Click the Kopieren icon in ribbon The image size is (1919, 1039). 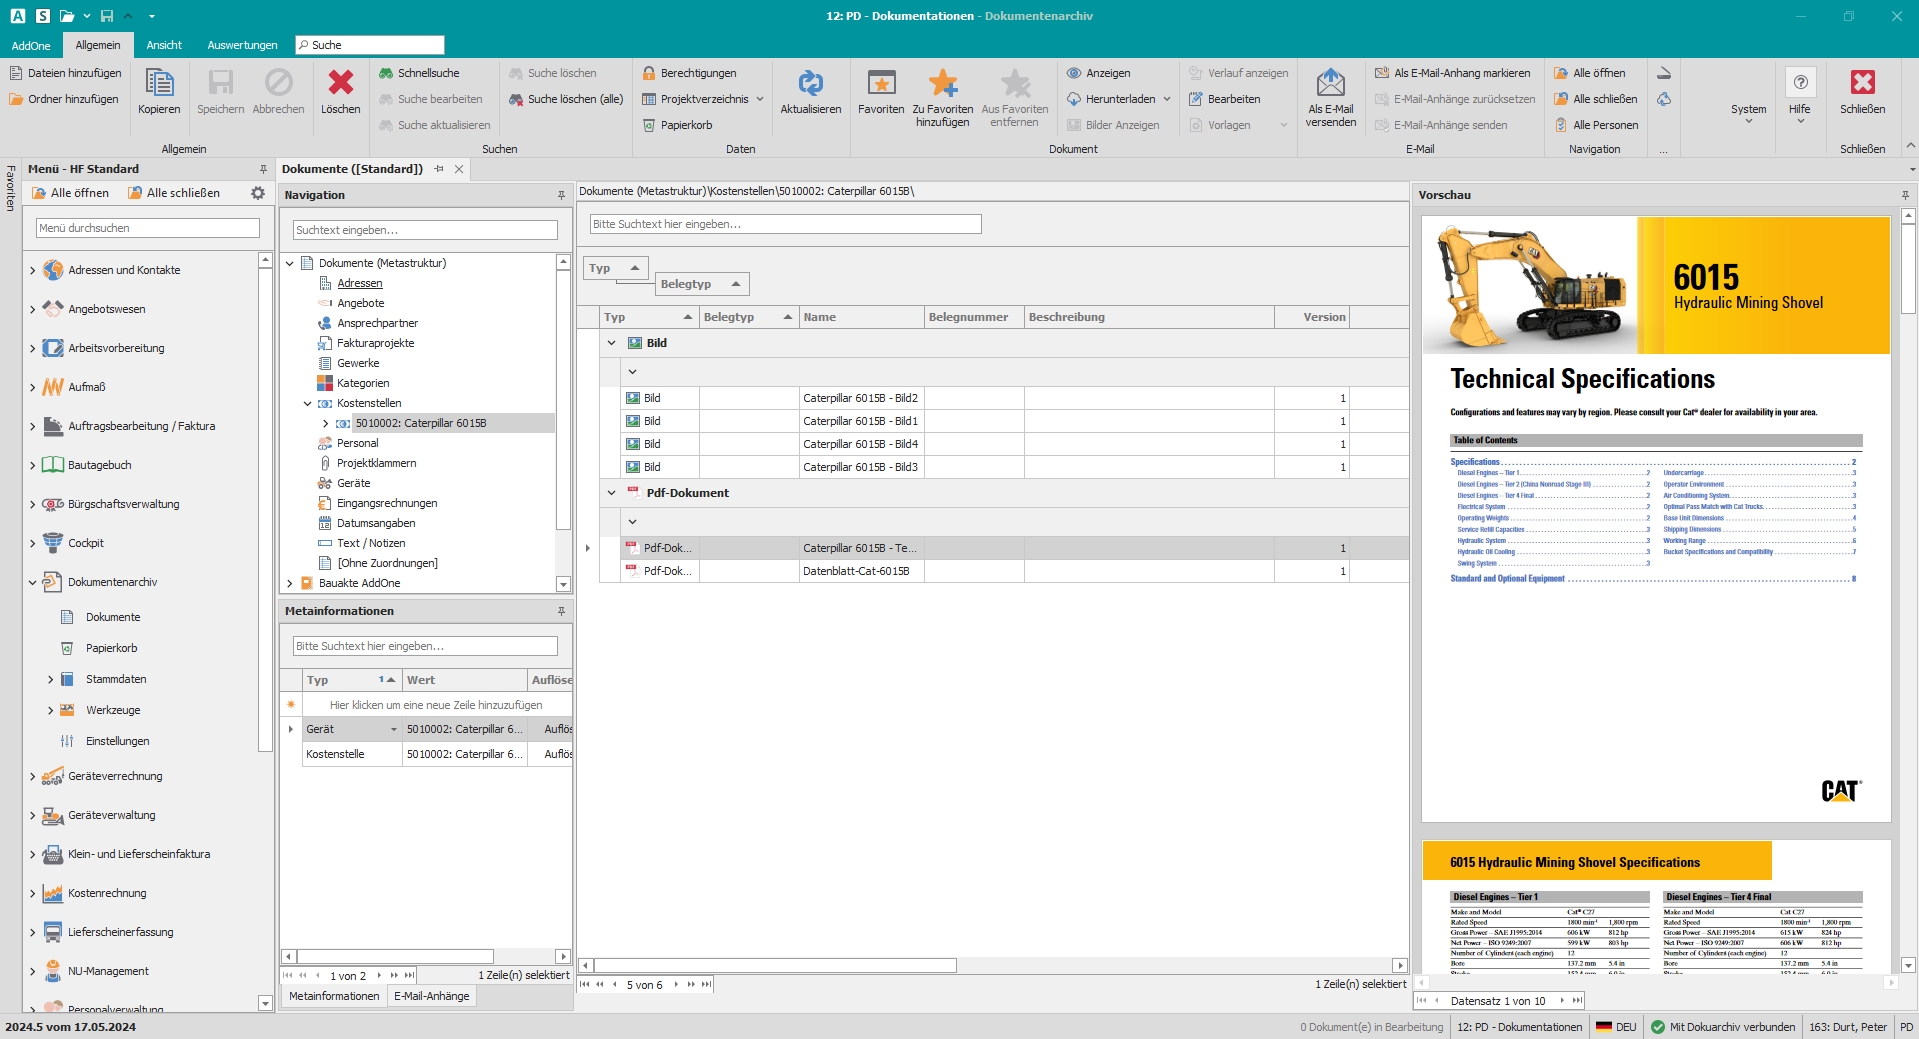pos(159,83)
